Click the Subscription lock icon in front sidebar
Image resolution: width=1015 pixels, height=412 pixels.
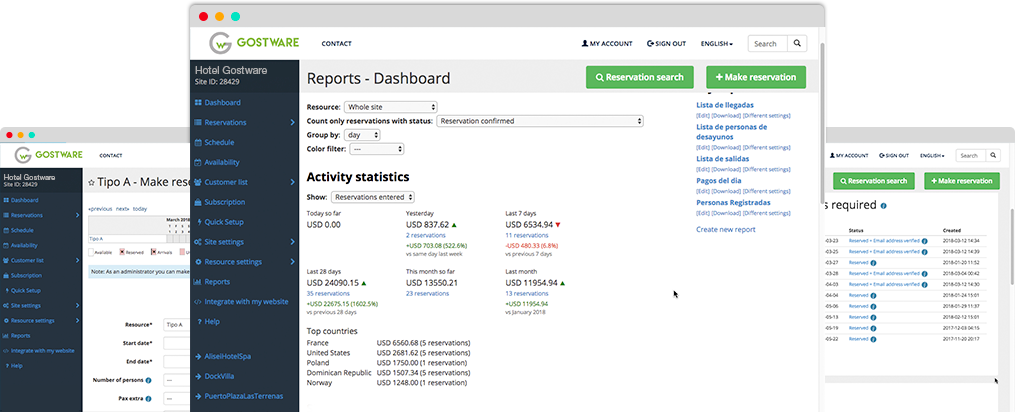pos(198,202)
